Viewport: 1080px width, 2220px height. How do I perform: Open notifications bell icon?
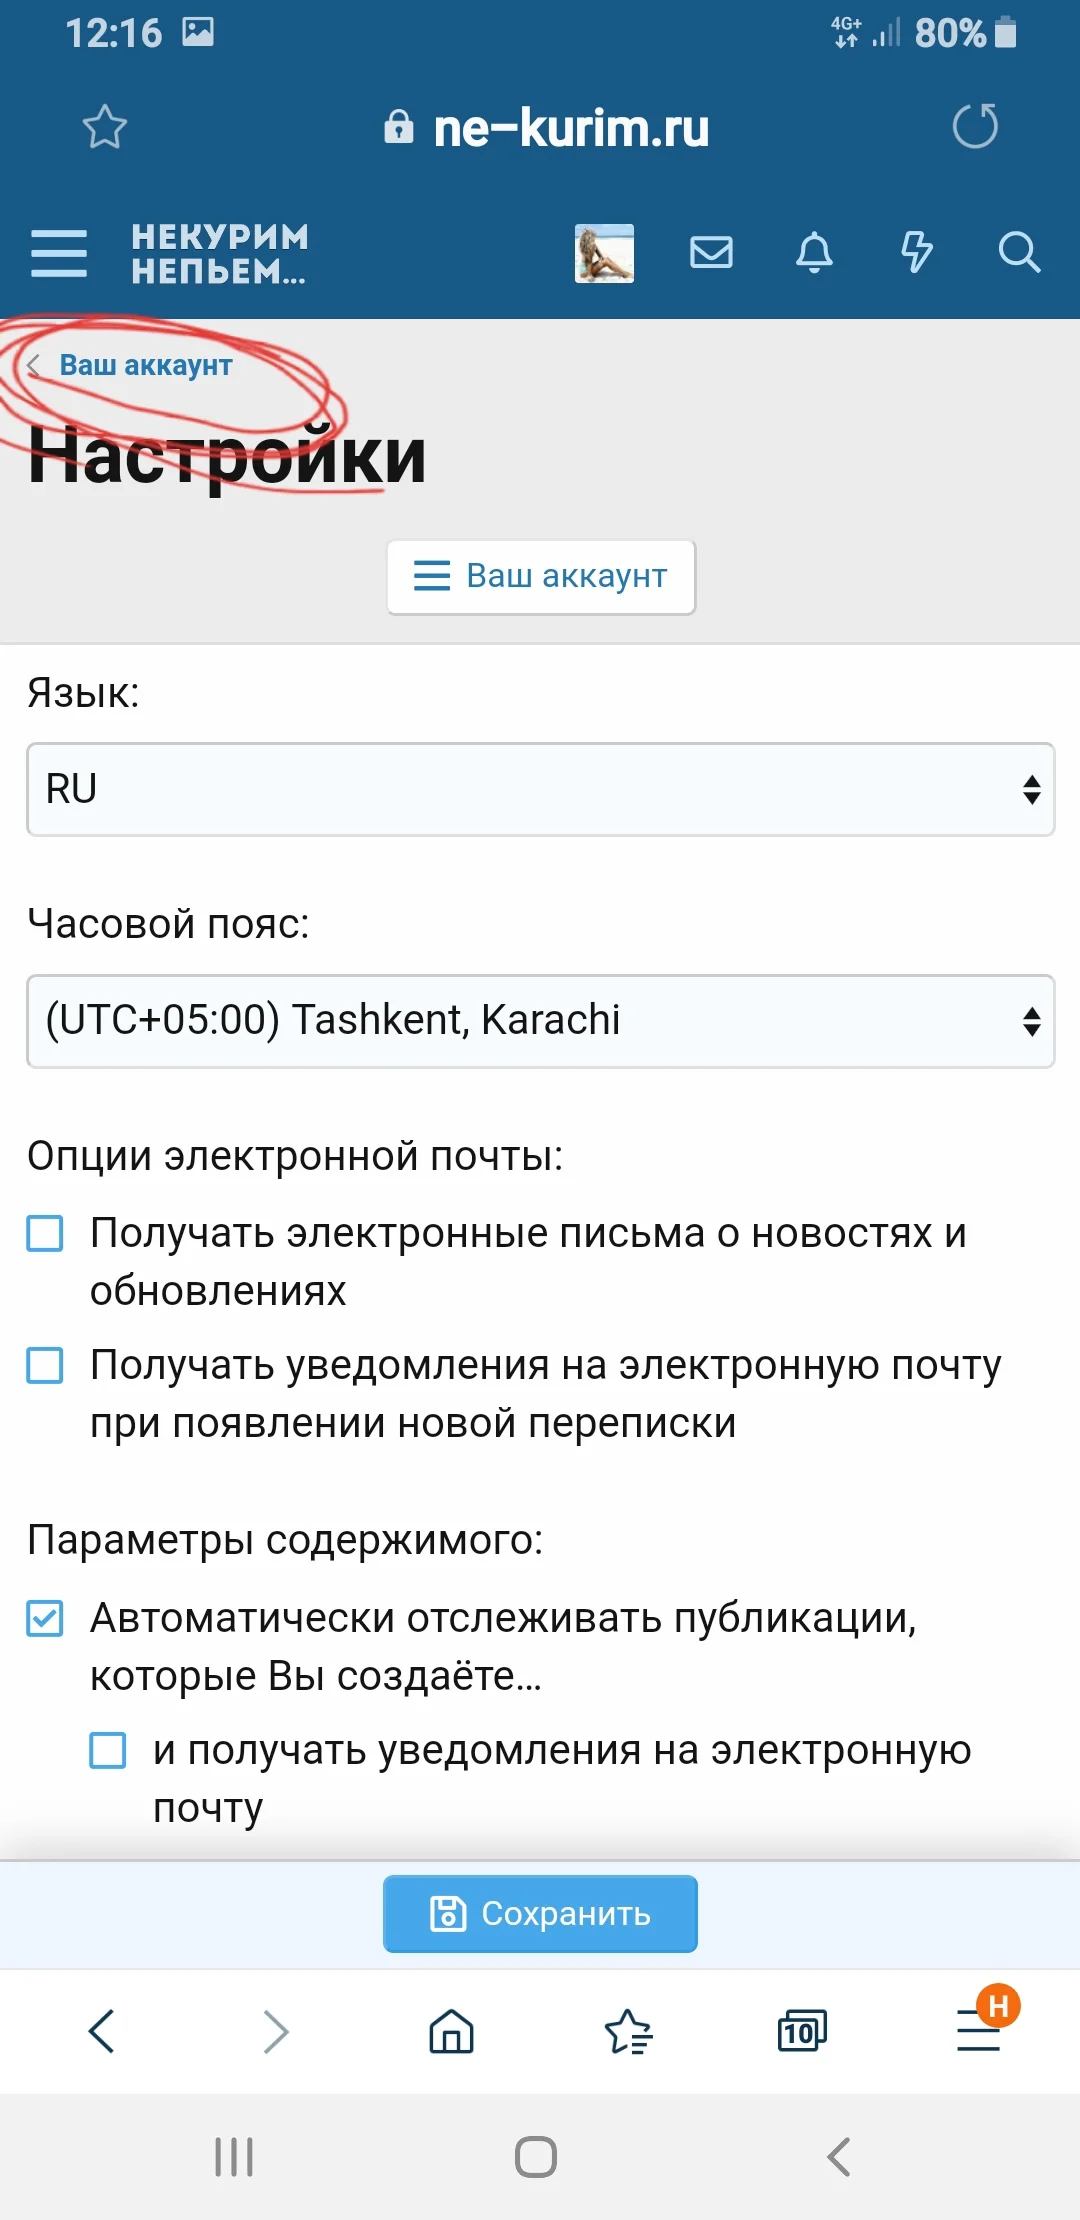coord(814,252)
